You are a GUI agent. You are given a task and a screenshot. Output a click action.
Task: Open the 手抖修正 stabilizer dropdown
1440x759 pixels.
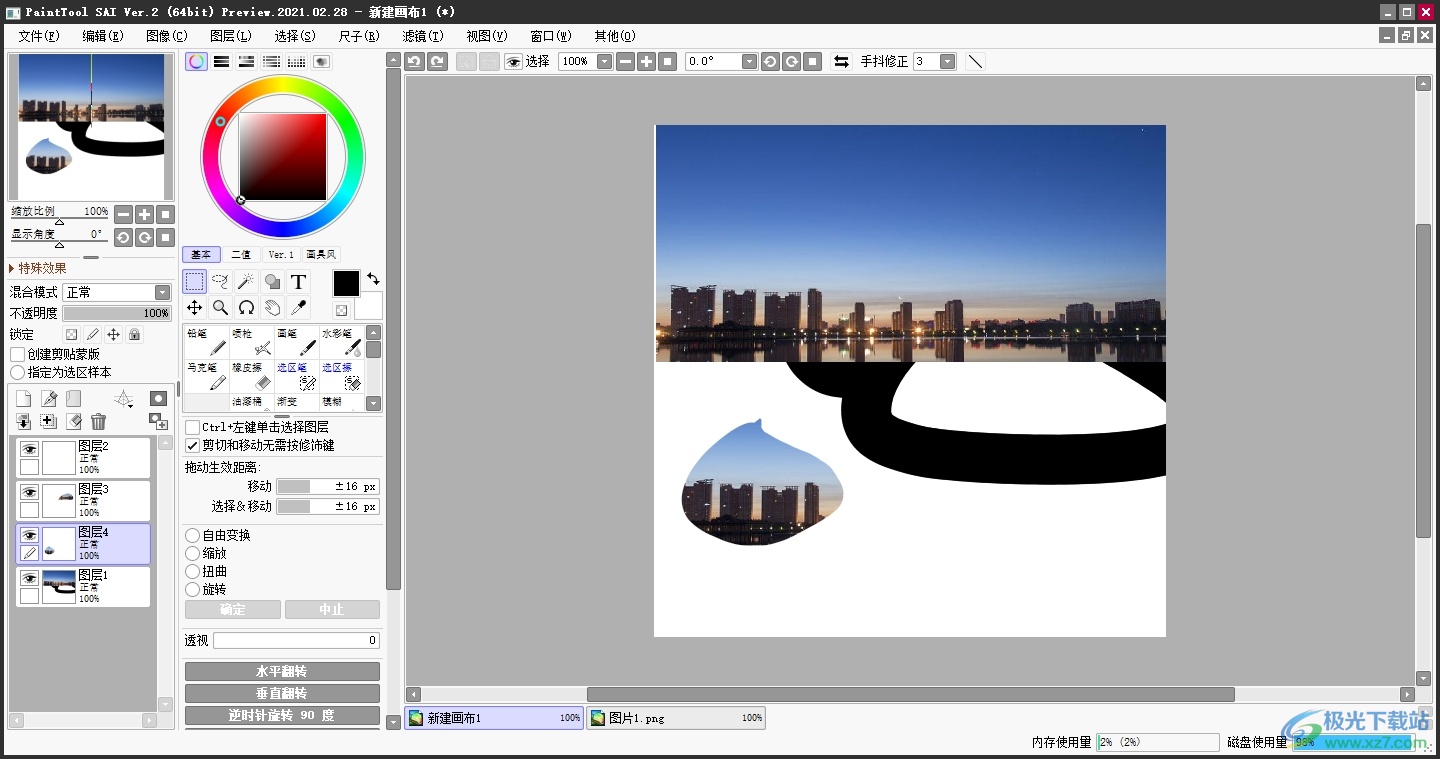[x=947, y=61]
